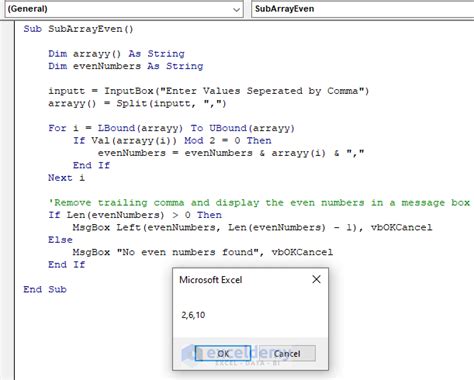This screenshot has width=474, height=380.
Task: Click the End Sub statement
Action: 45,289
